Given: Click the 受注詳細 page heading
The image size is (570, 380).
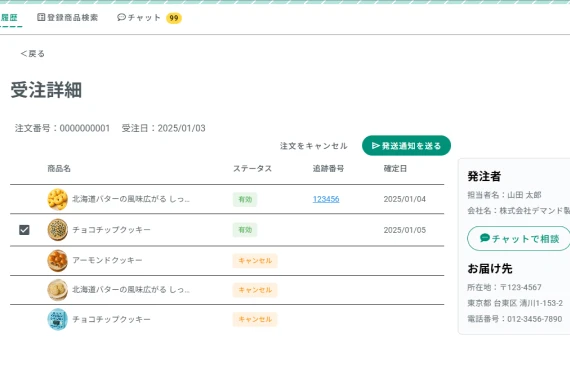Looking at the screenshot, I should click(46, 90).
